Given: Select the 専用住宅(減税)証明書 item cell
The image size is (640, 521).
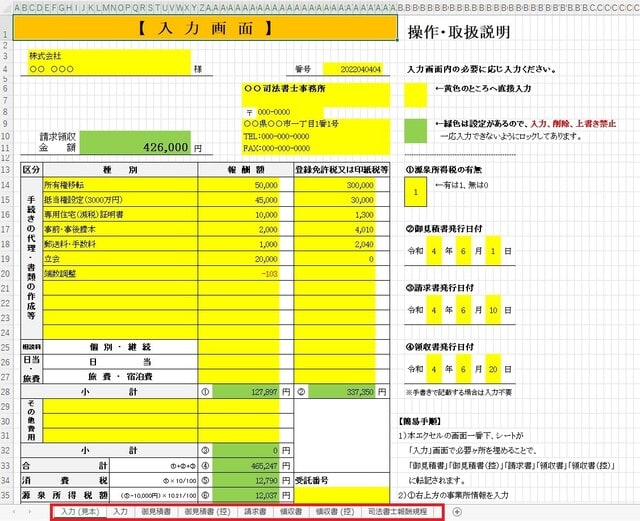Looking at the screenshot, I should click(120, 214).
